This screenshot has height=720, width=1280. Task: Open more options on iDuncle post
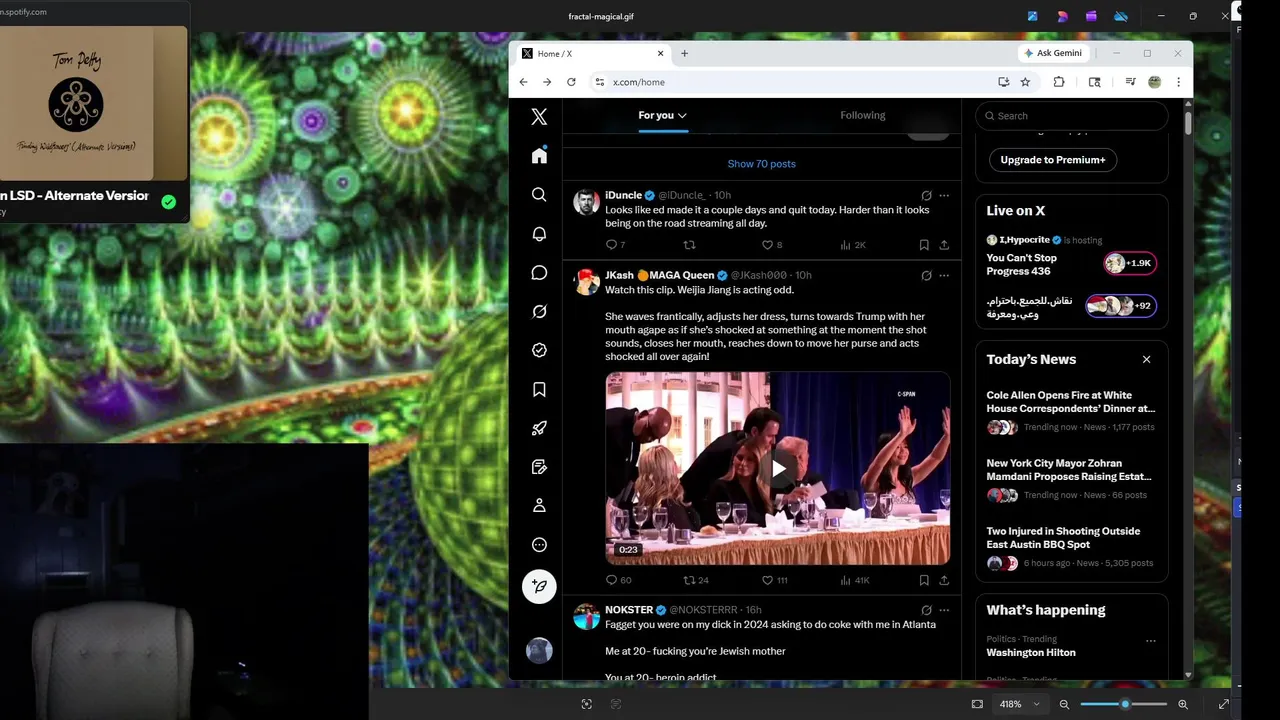tap(944, 196)
